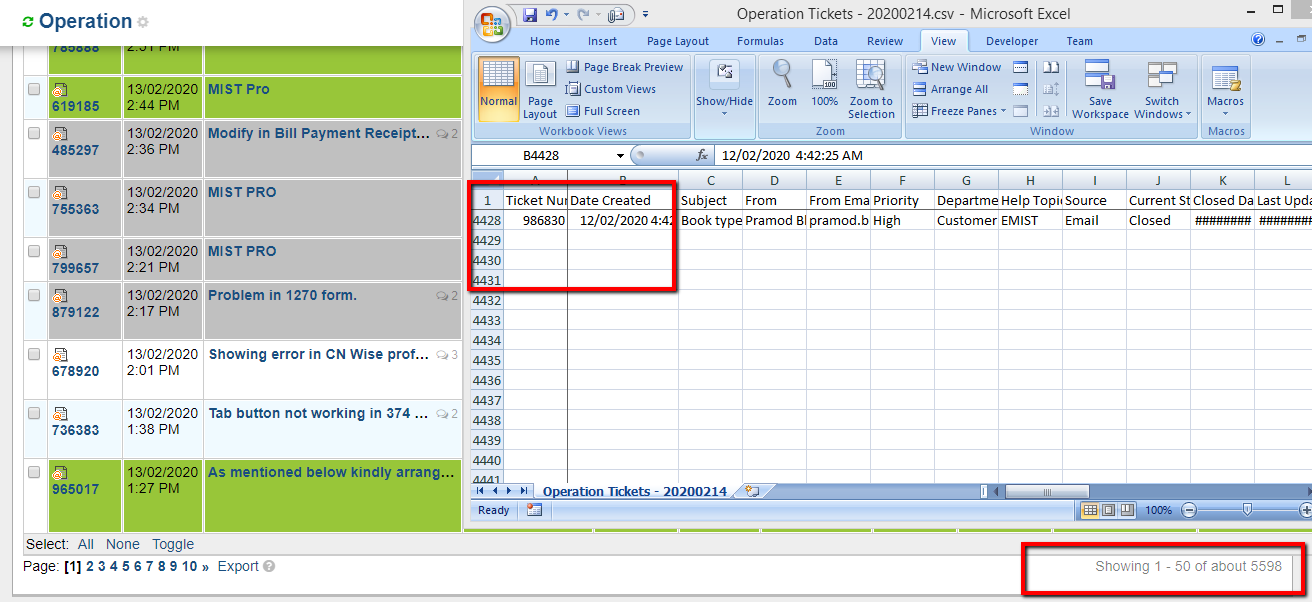Click the Office button in Excel
Screen dimensions: 1312x602
tap(493, 24)
